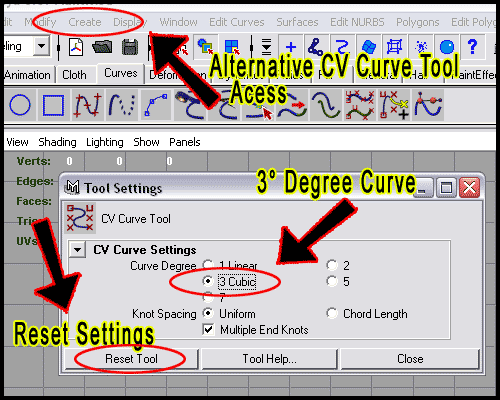Open the Edit Curves menu
The width and height of the screenshot is (500, 400).
pyautogui.click(x=237, y=22)
